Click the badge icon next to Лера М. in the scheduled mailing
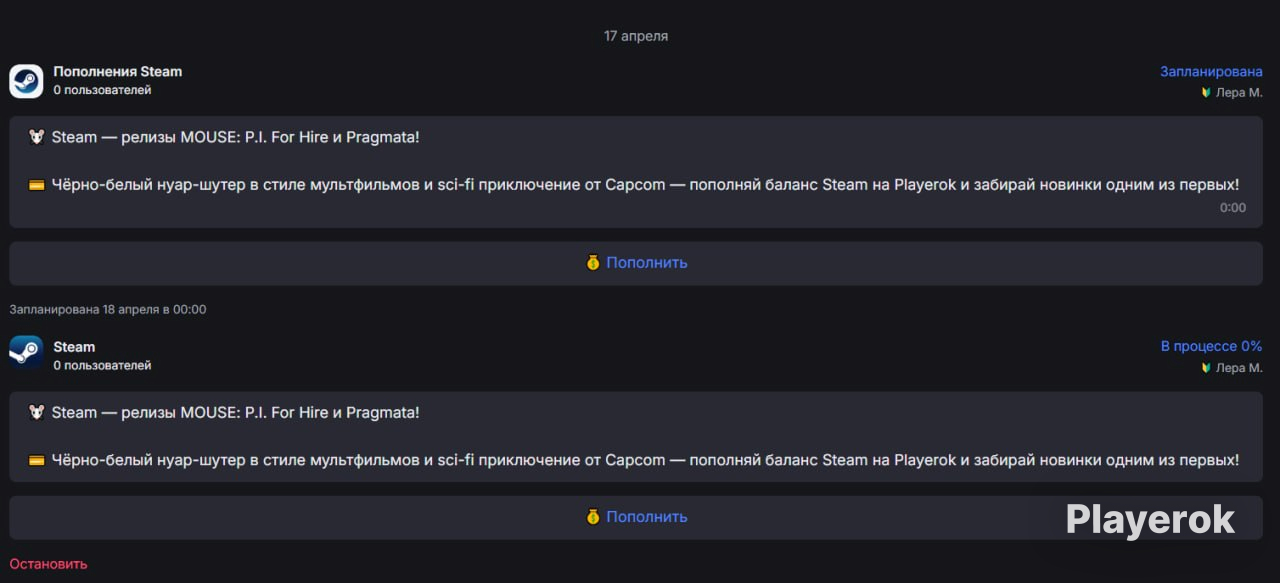The height and width of the screenshot is (583, 1280). 1206,92
